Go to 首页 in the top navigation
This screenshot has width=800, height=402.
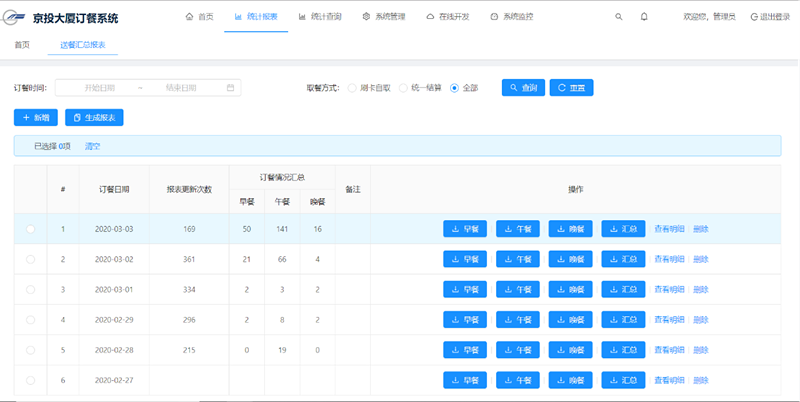tap(200, 17)
